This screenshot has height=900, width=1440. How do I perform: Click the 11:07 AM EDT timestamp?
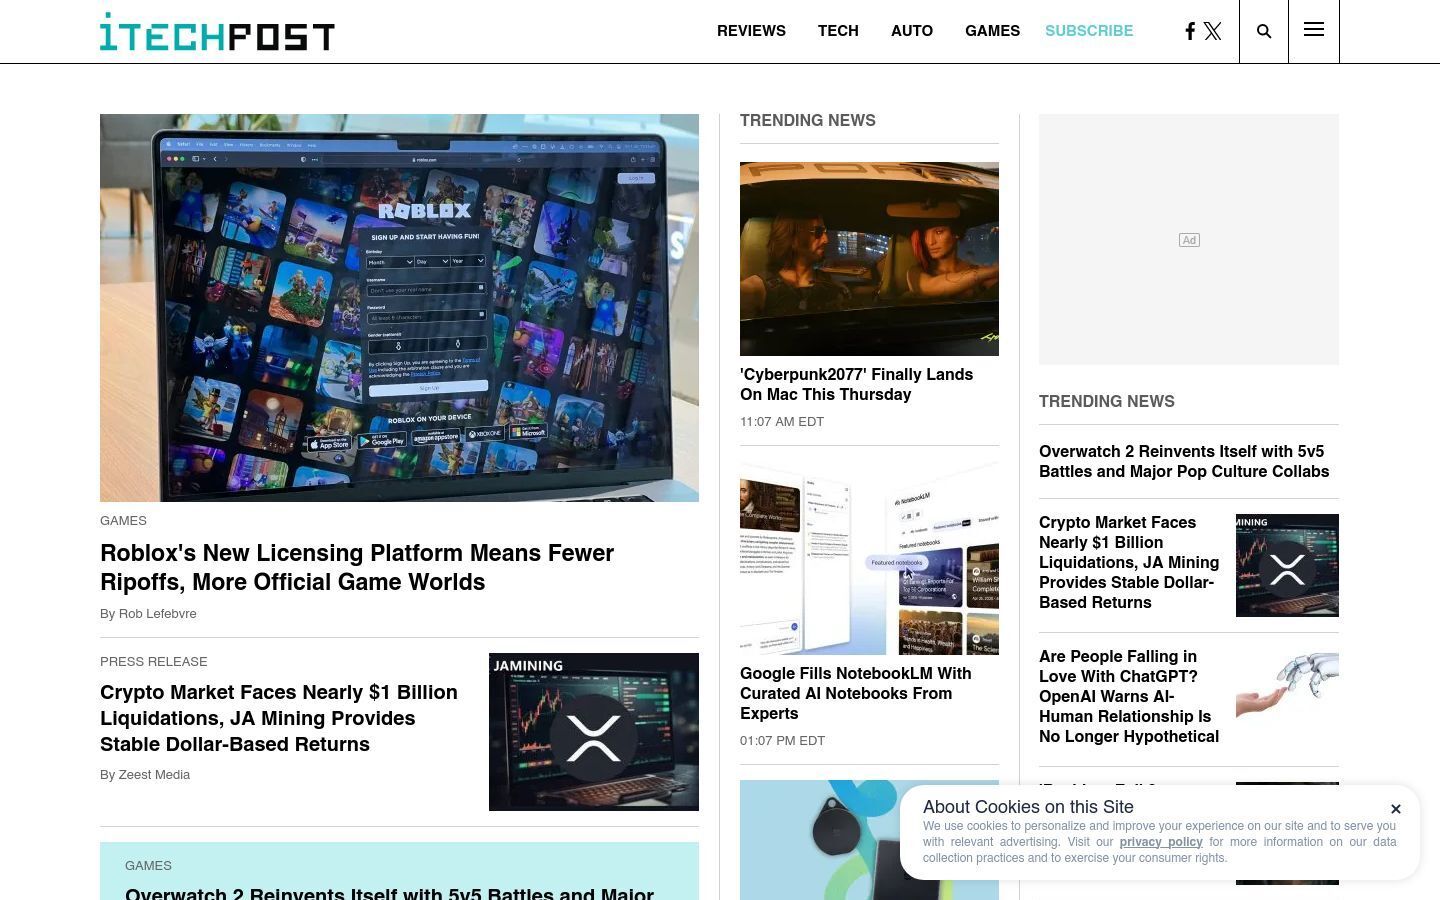pyautogui.click(x=782, y=422)
